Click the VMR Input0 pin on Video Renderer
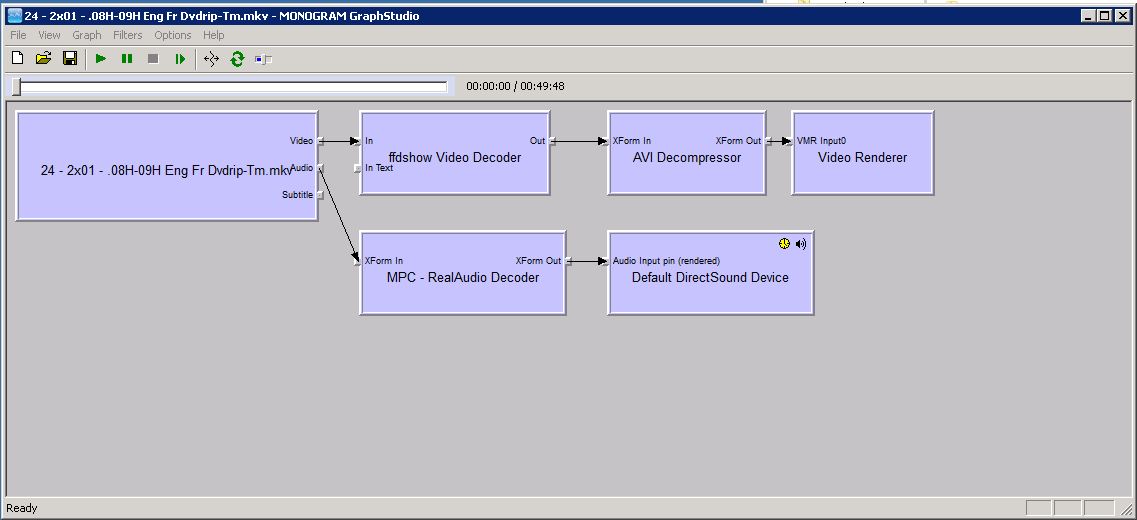 [x=789, y=141]
